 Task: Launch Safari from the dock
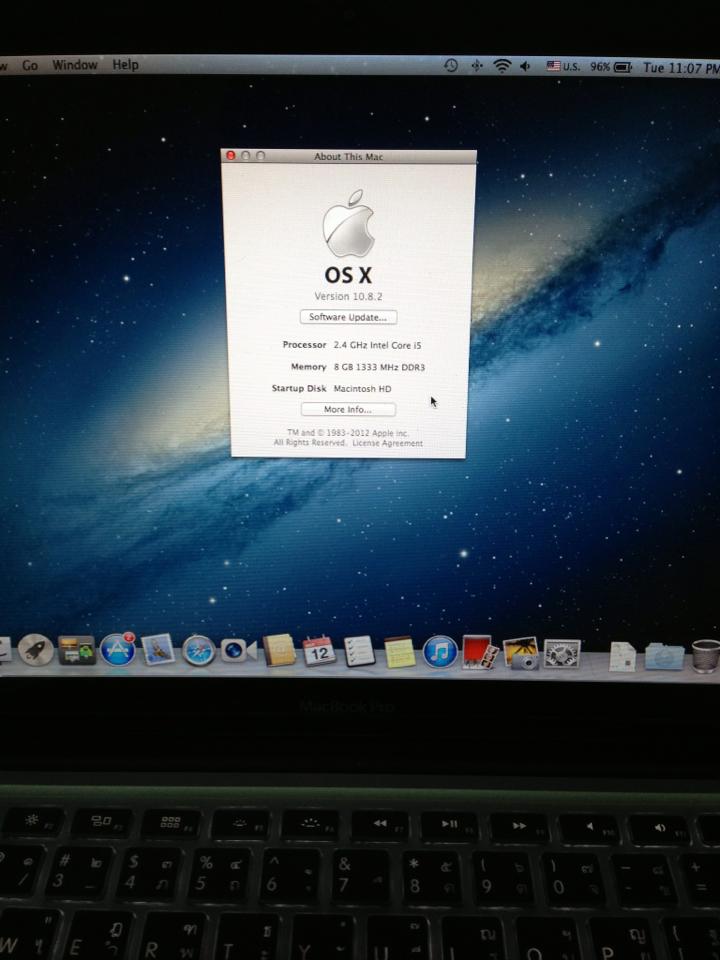pos(198,651)
